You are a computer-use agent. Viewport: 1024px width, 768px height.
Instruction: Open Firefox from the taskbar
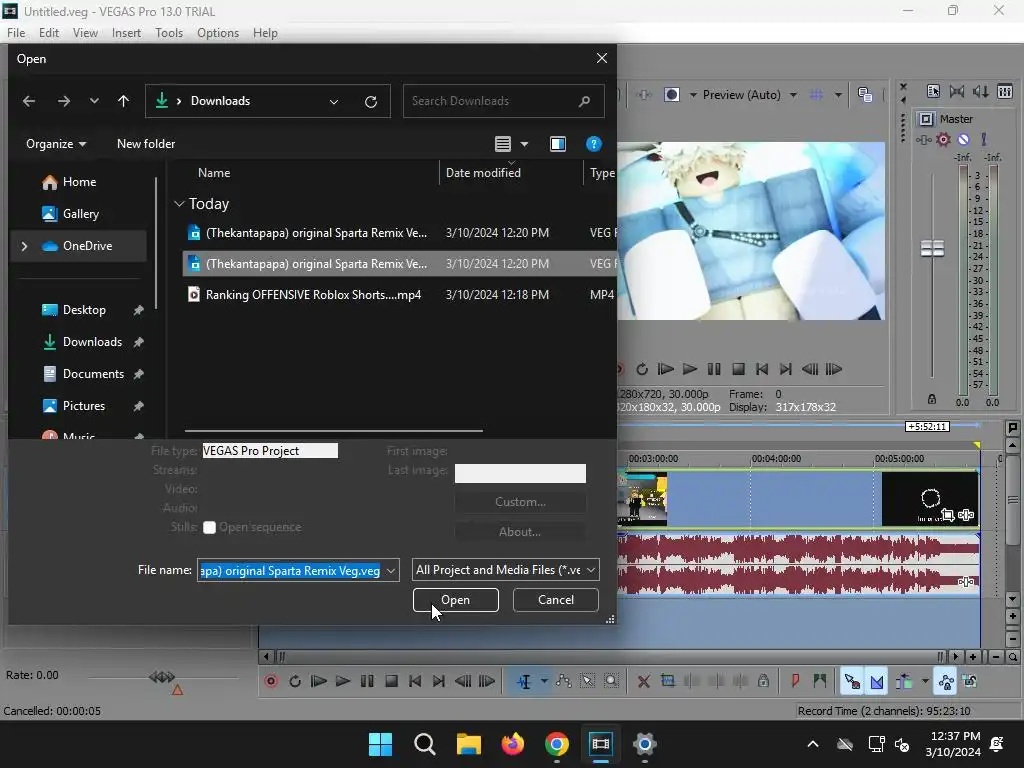(512, 744)
